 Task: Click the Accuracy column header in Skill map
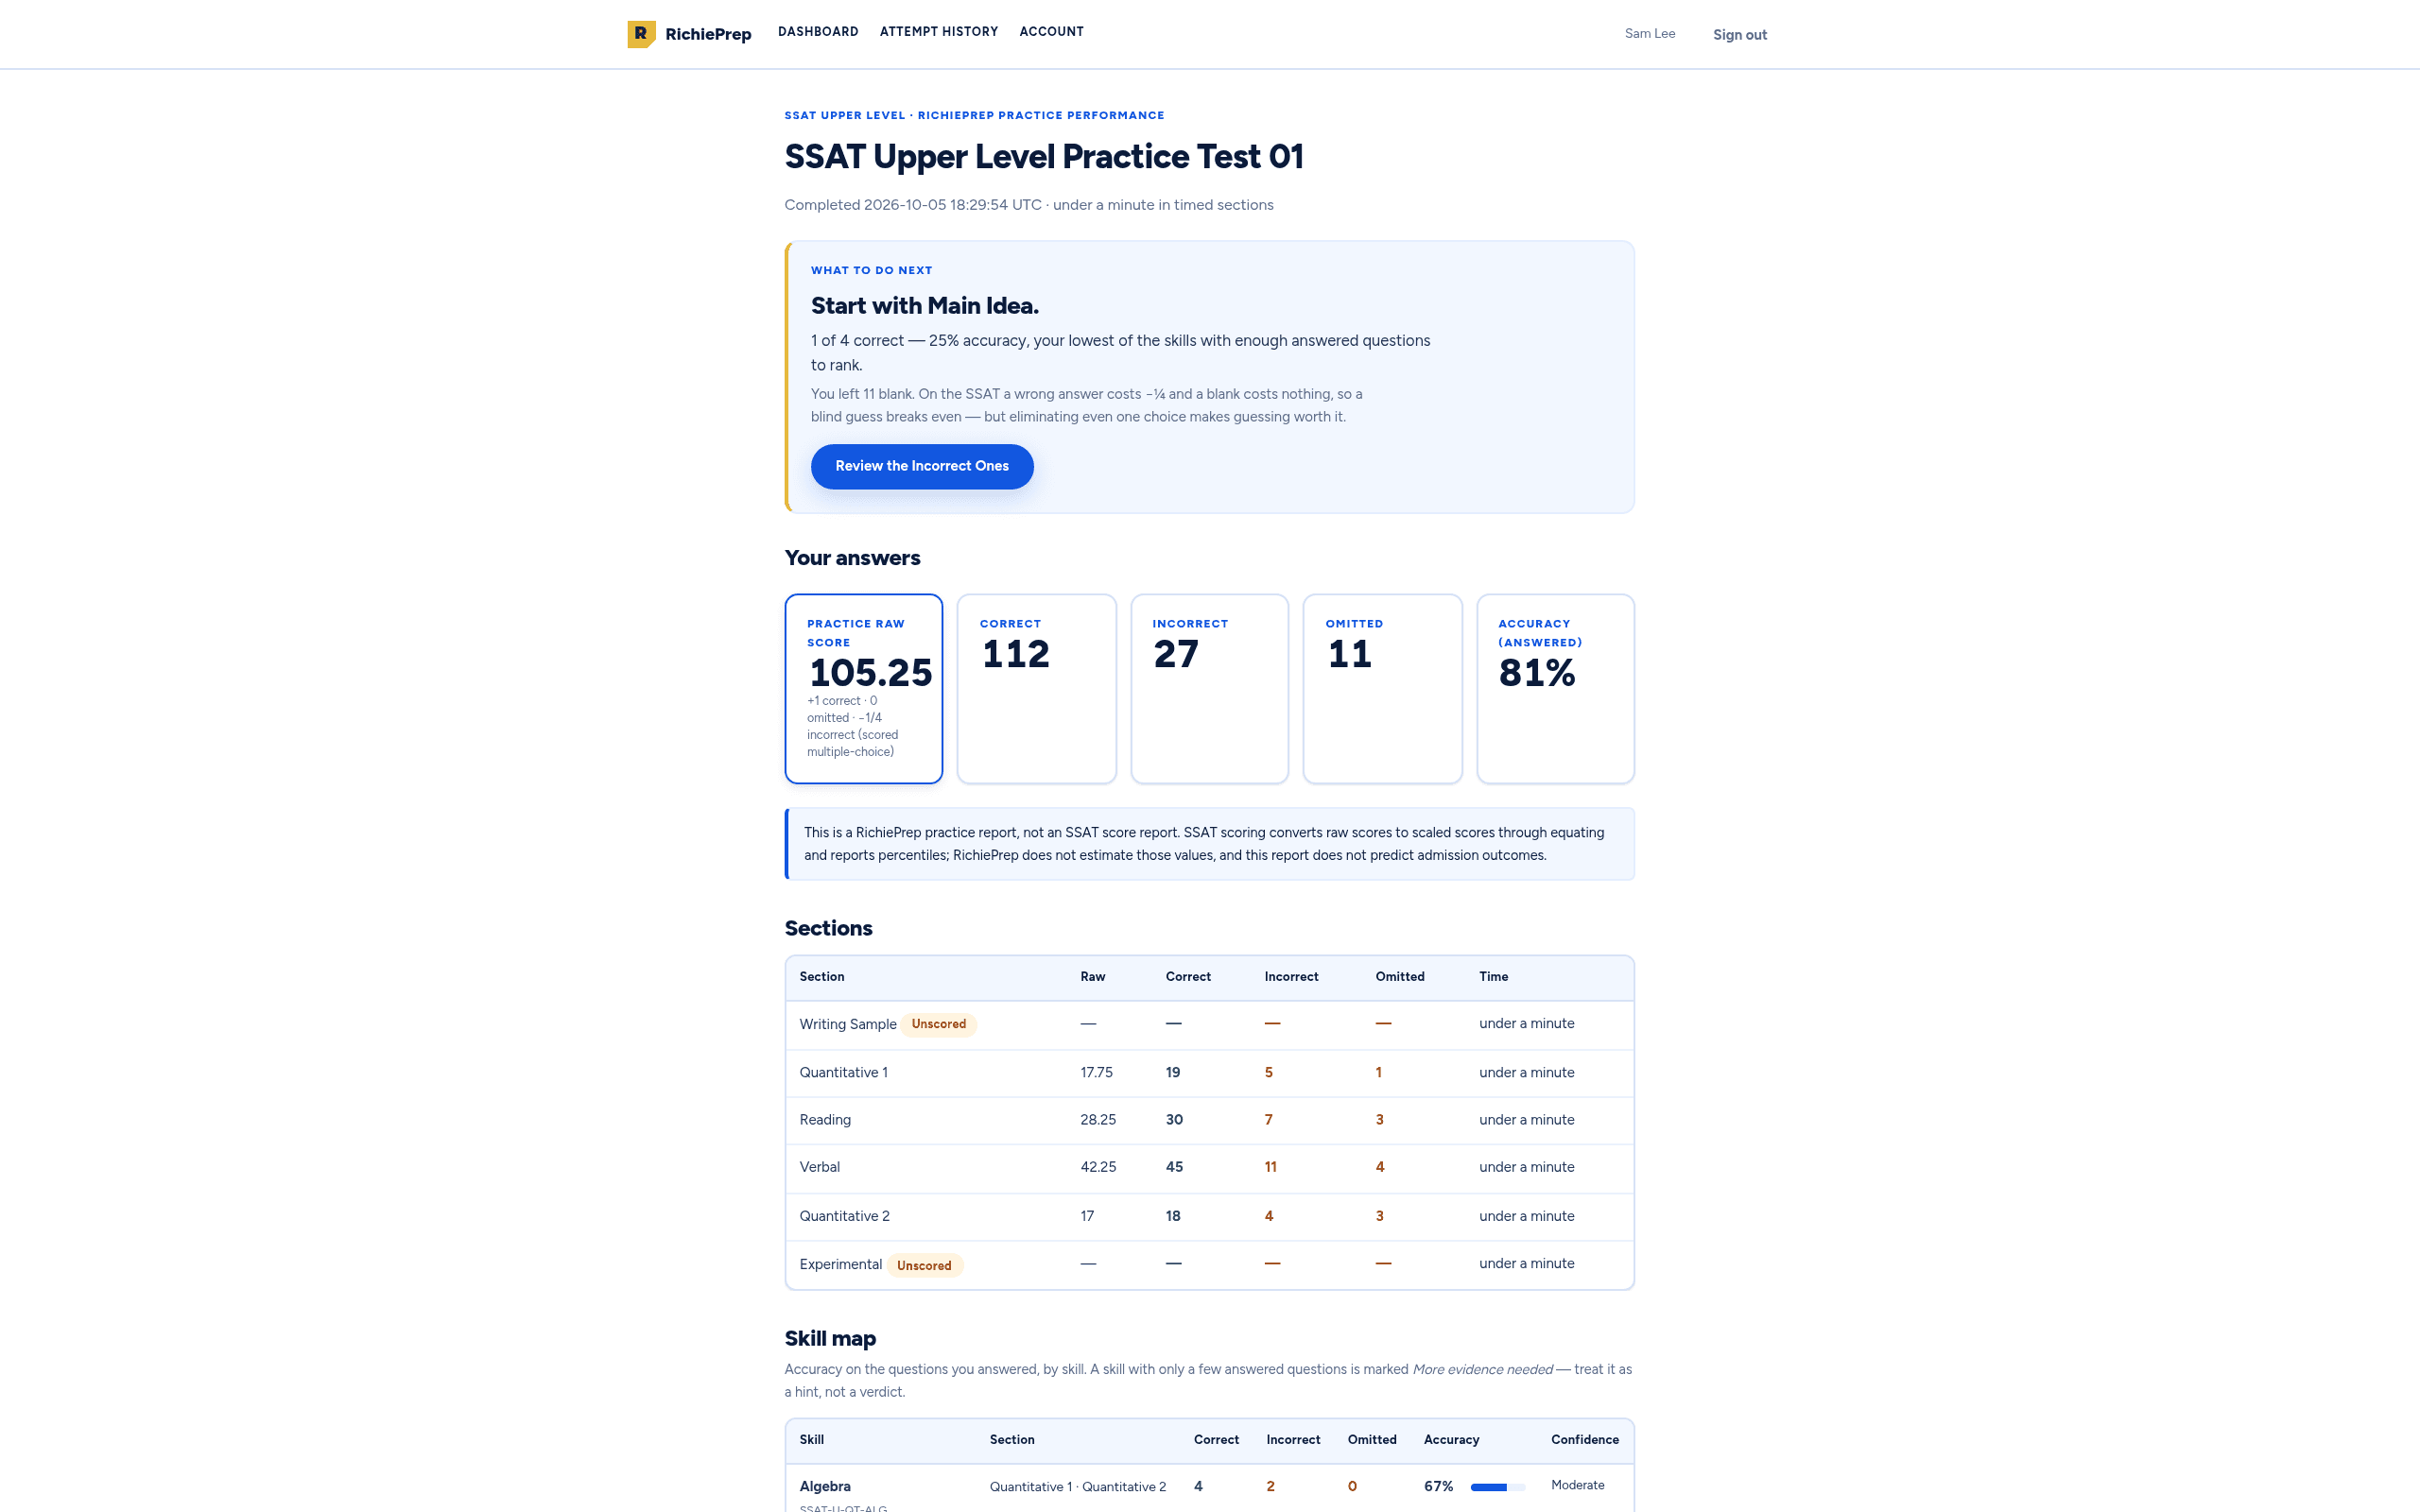pos(1451,1440)
